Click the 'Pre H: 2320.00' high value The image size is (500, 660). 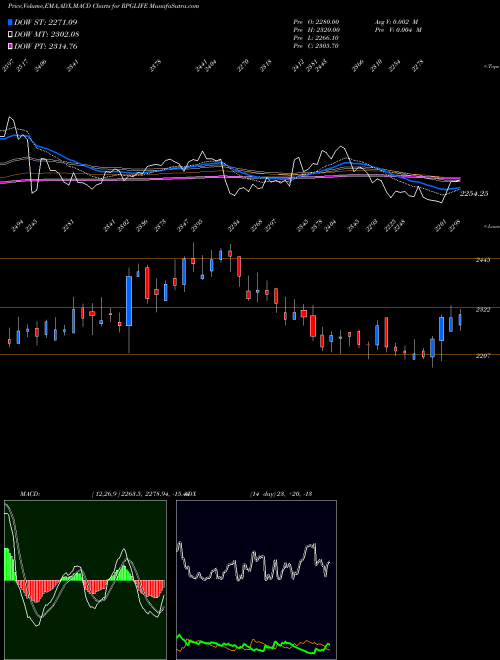(316, 30)
